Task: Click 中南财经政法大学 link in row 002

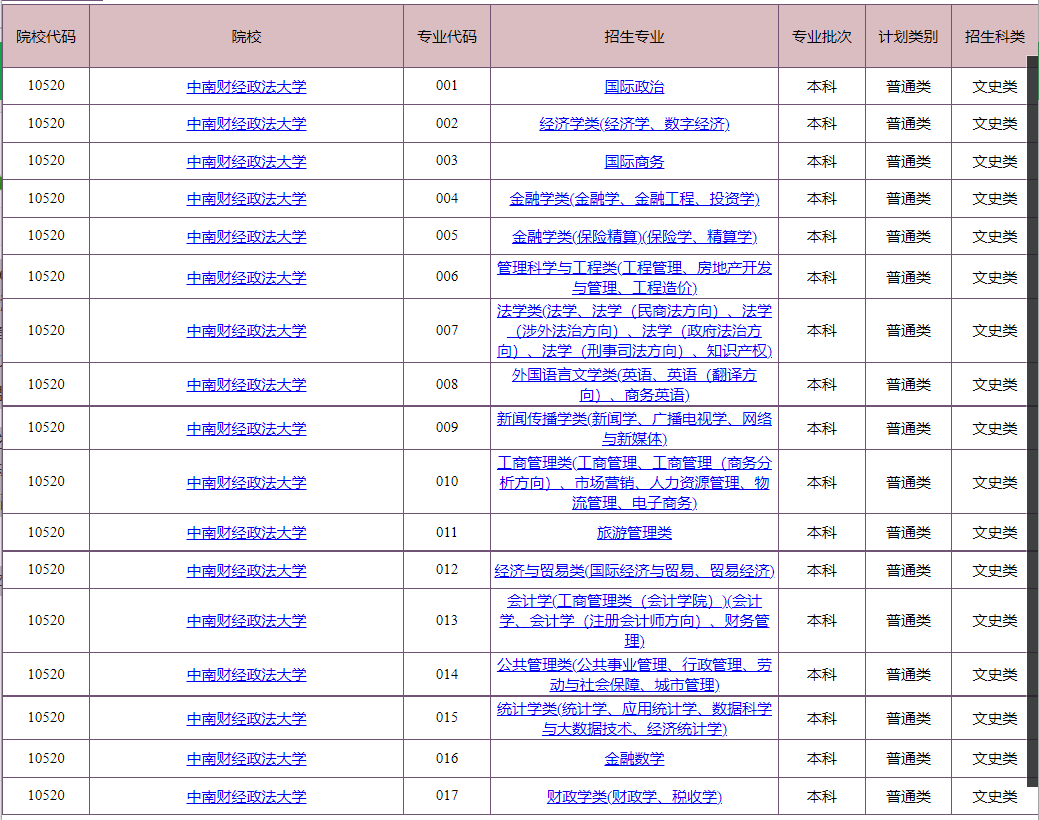Action: coord(246,124)
